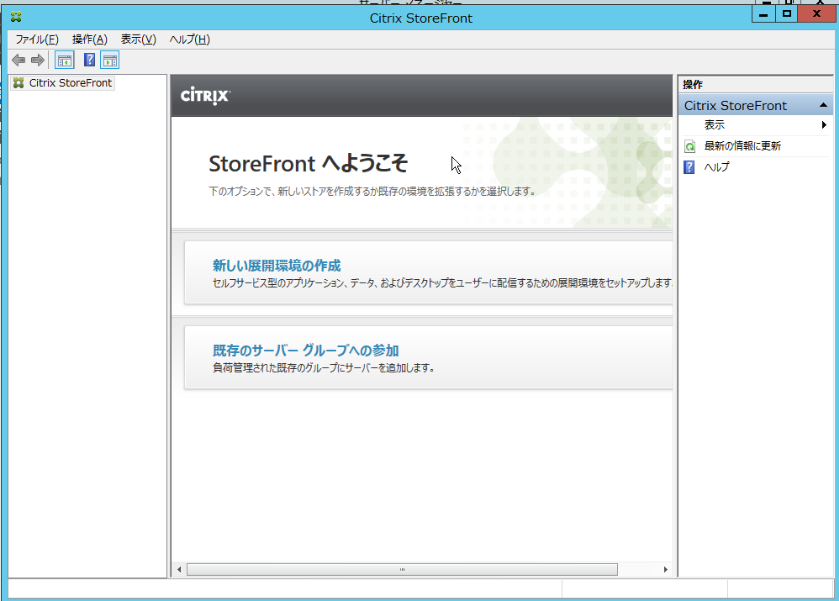This screenshot has width=839, height=601.
Task: Open the ヘルプ(H) menu
Action: coord(189,40)
